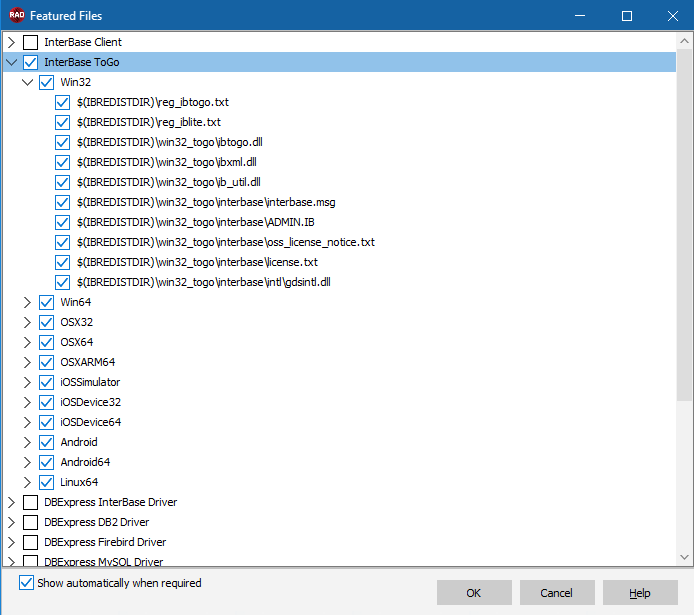This screenshot has height=615, width=694.
Task: Expand the DBExpress Firebird Driver node
Action: tap(12, 542)
